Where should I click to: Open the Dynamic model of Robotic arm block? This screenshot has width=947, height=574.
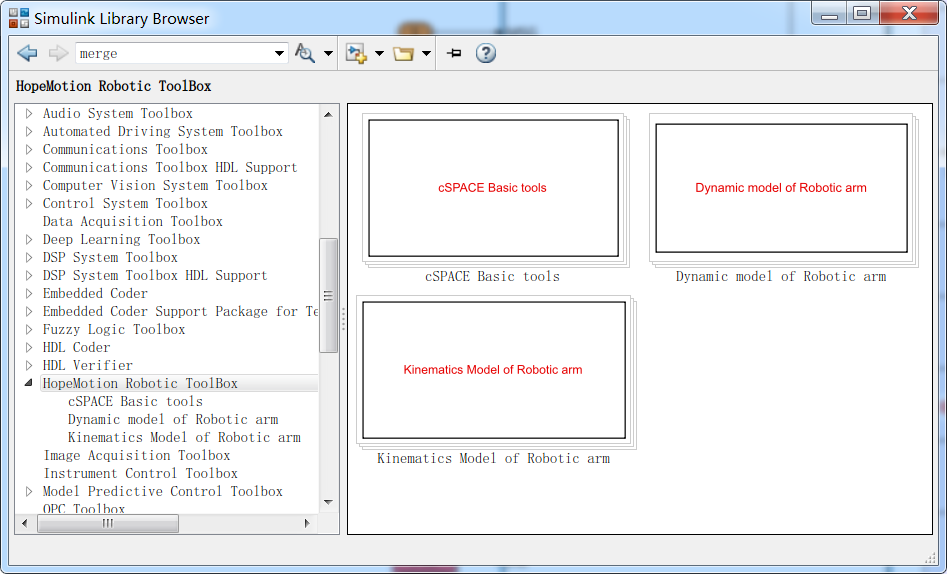[782, 188]
